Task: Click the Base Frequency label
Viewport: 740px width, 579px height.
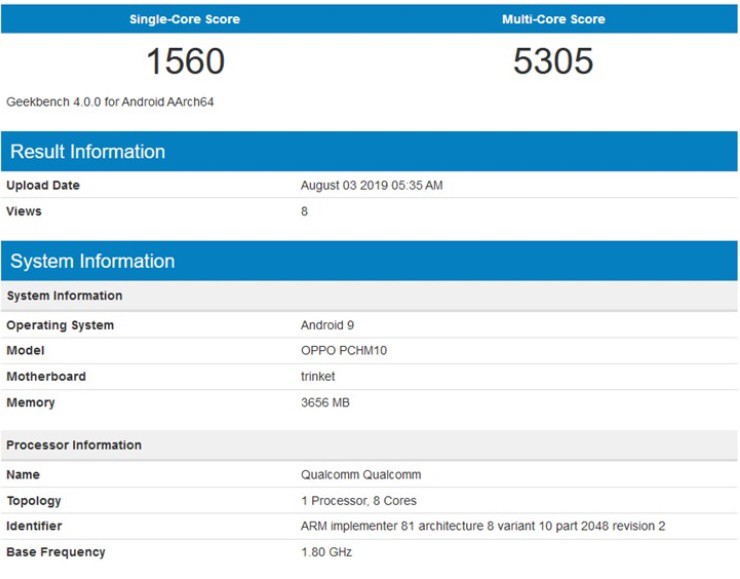Action: [56, 552]
